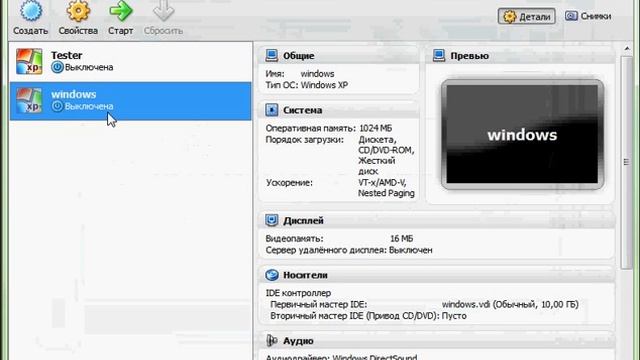Click the 'Windows XP' OS type value
640x360 pixels.
[324, 85]
